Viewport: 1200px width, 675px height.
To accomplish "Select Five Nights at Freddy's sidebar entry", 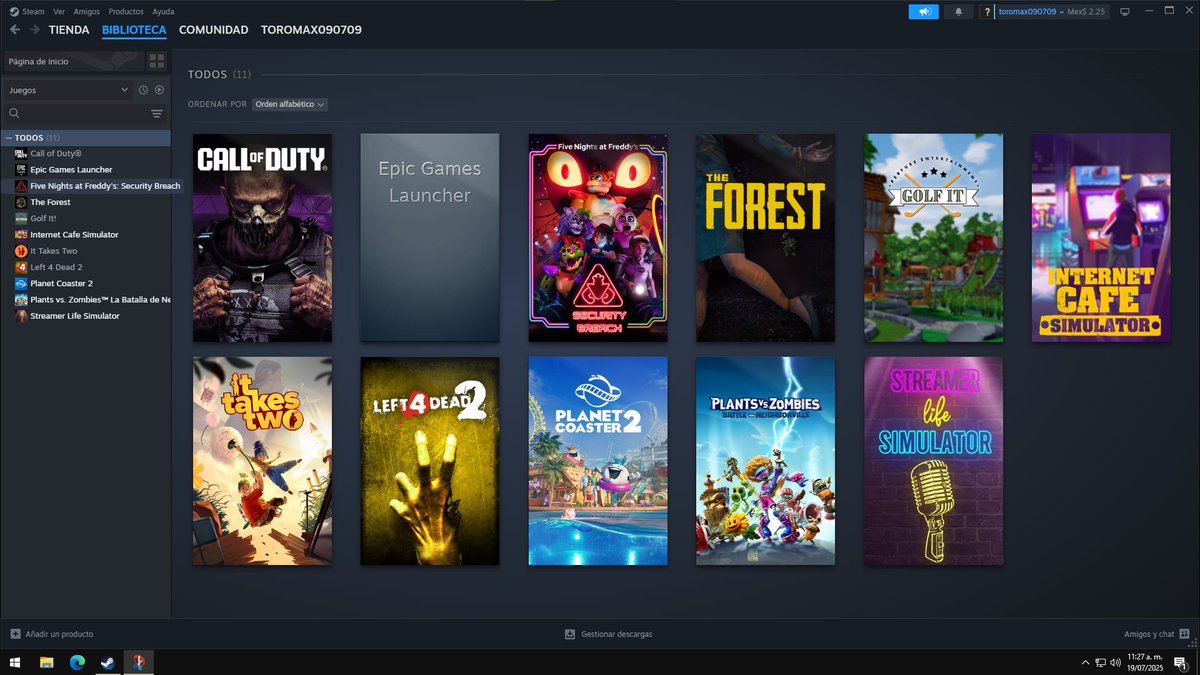I will click(105, 186).
